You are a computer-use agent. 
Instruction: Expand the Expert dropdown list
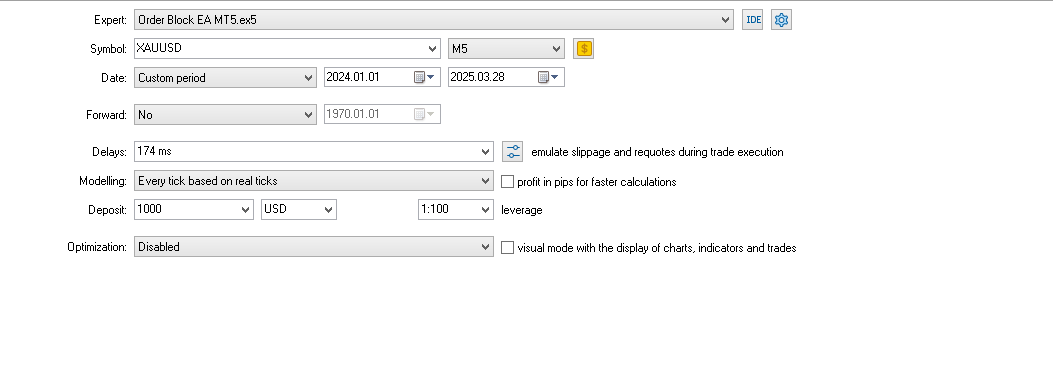pos(725,20)
